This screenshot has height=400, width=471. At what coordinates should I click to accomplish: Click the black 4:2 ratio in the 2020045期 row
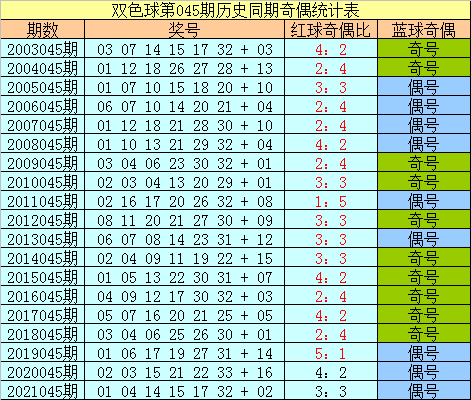pos(331,372)
